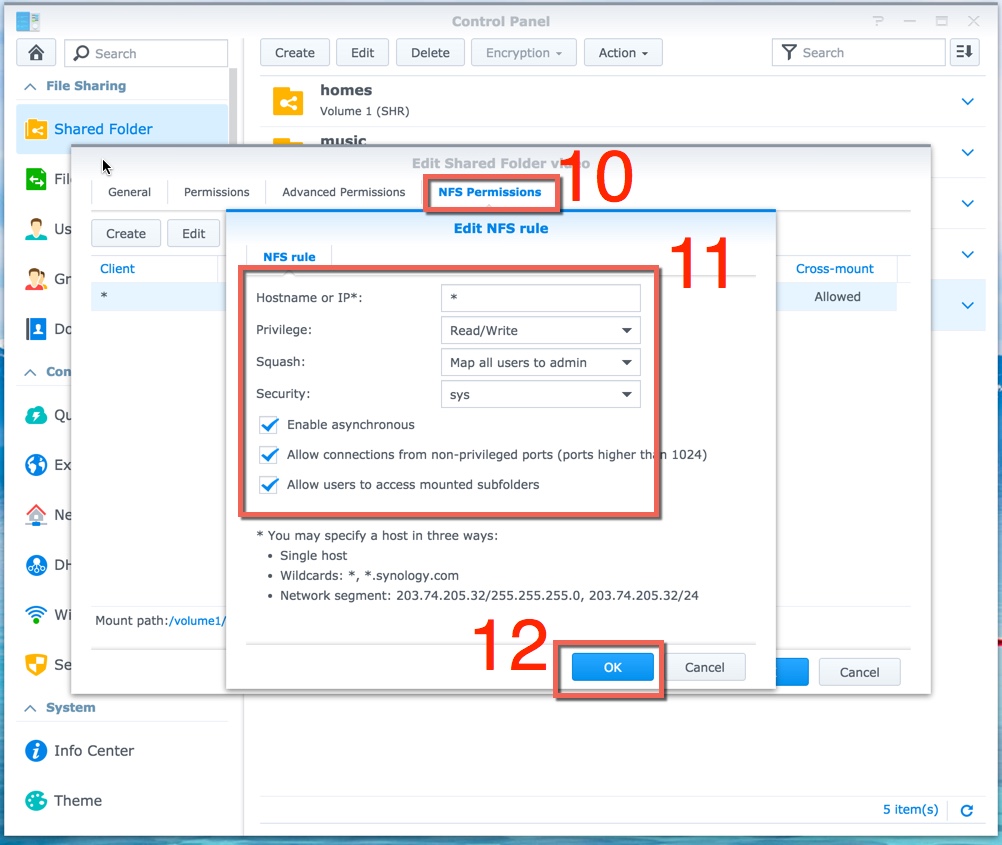Open the Squash dropdown menu
This screenshot has width=1002, height=845.
pyautogui.click(x=540, y=362)
